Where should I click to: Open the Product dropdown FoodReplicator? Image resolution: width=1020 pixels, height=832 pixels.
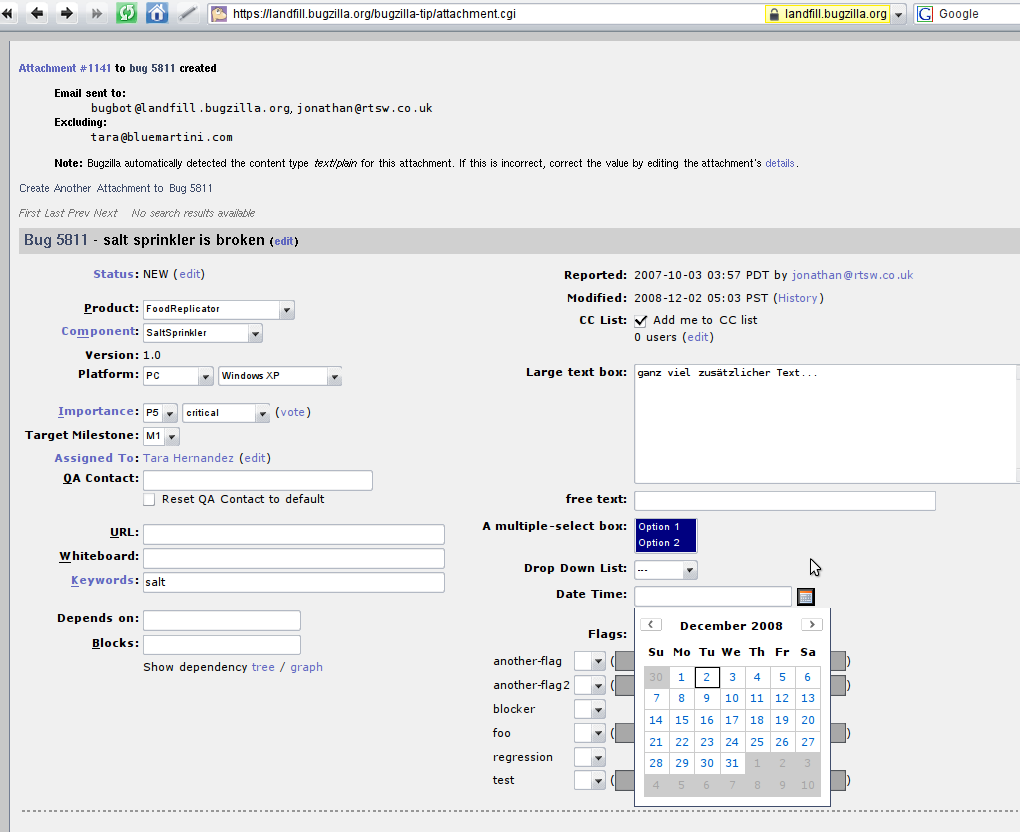pos(219,309)
